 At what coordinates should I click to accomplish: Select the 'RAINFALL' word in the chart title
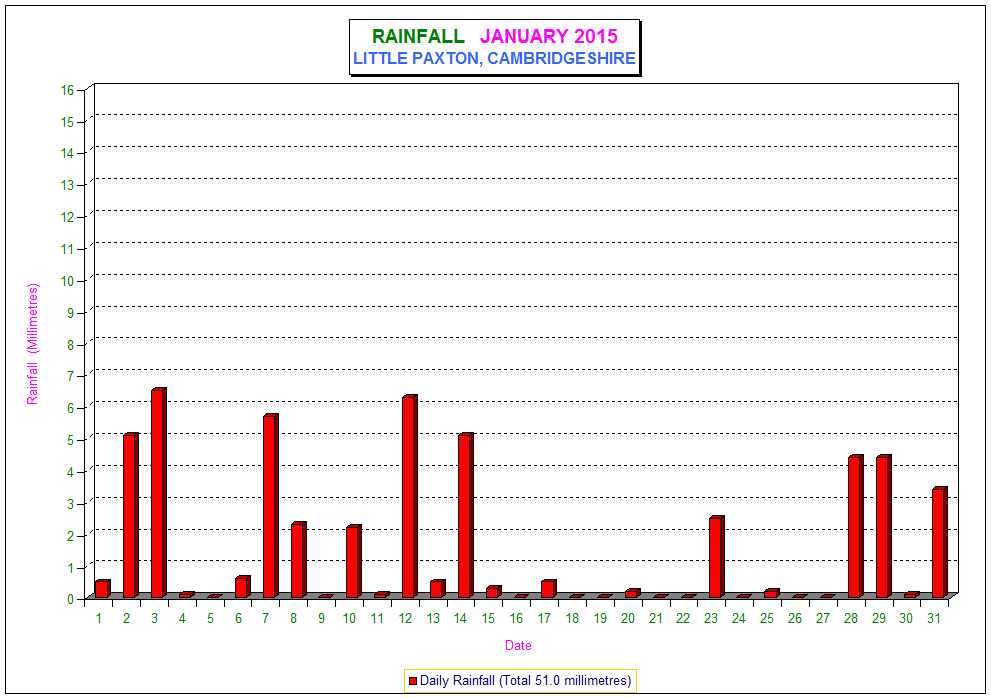coord(418,37)
